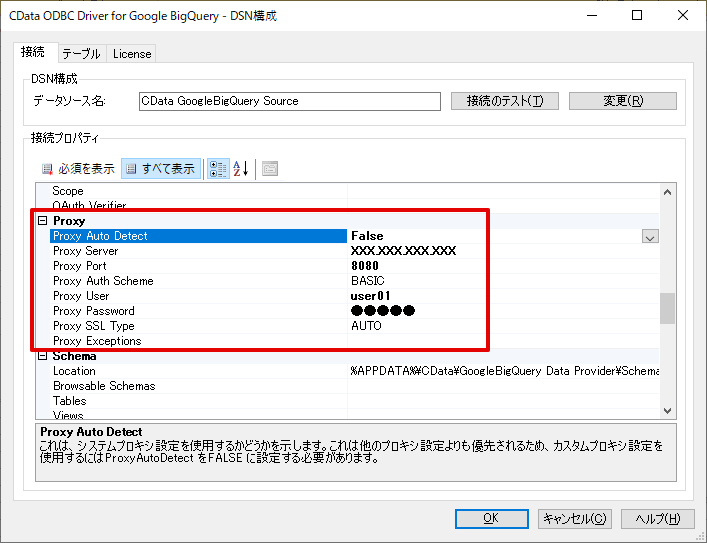Confirm with the OK button

[x=491, y=519]
